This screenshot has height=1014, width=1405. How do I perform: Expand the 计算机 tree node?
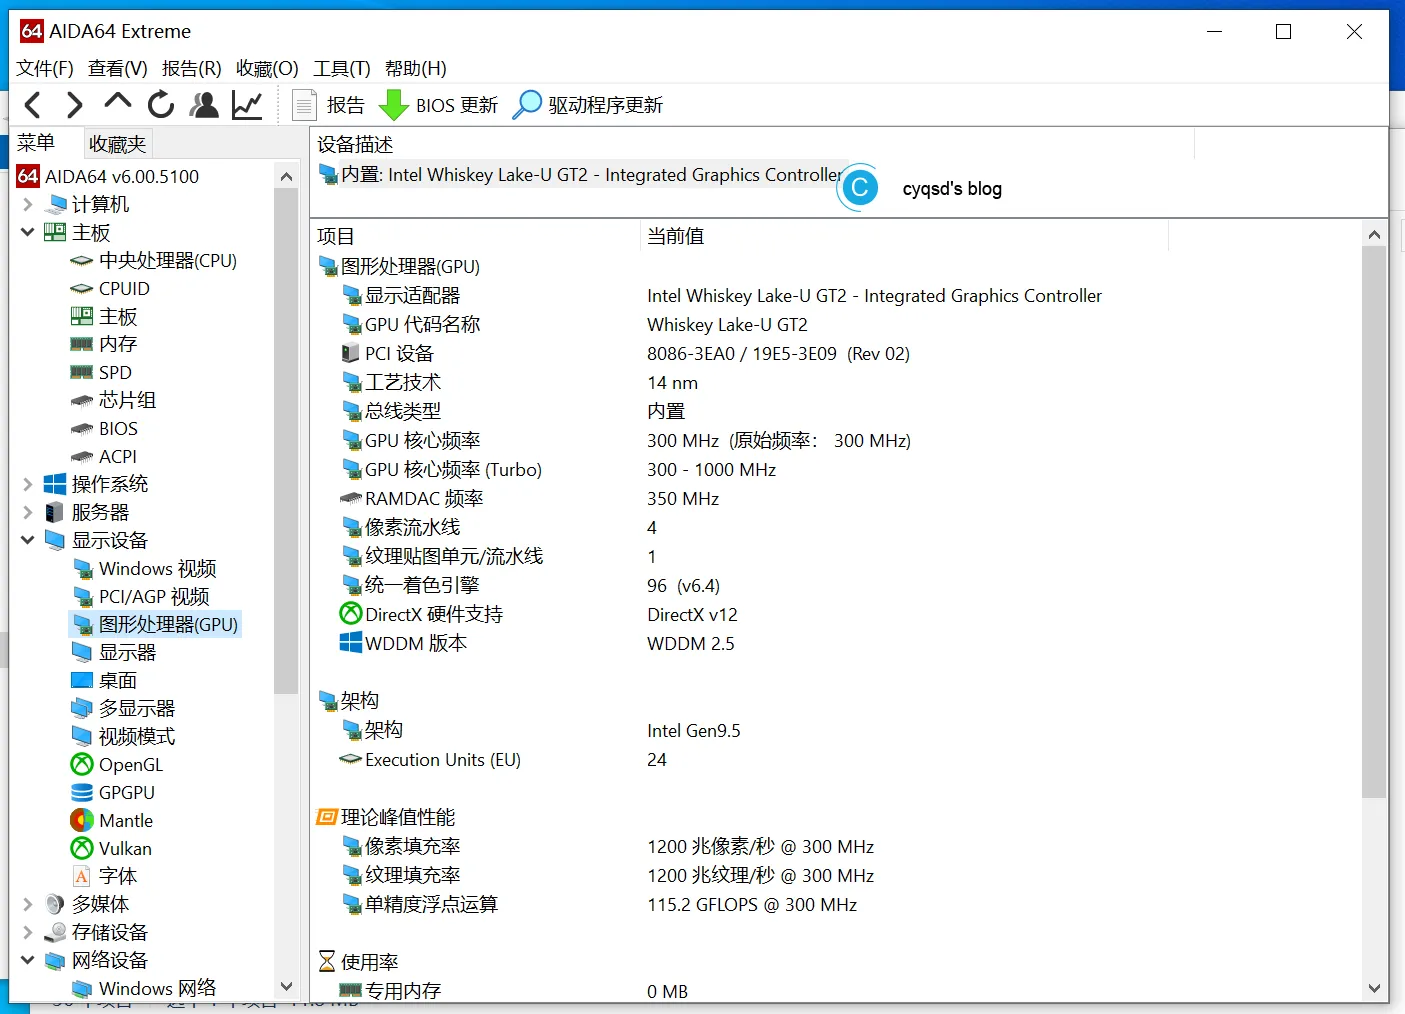[28, 204]
